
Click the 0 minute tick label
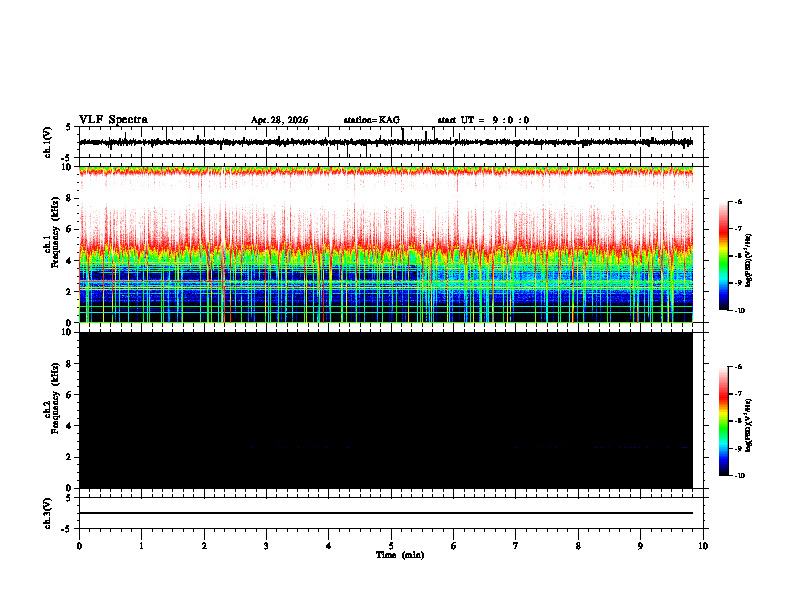click(79, 546)
